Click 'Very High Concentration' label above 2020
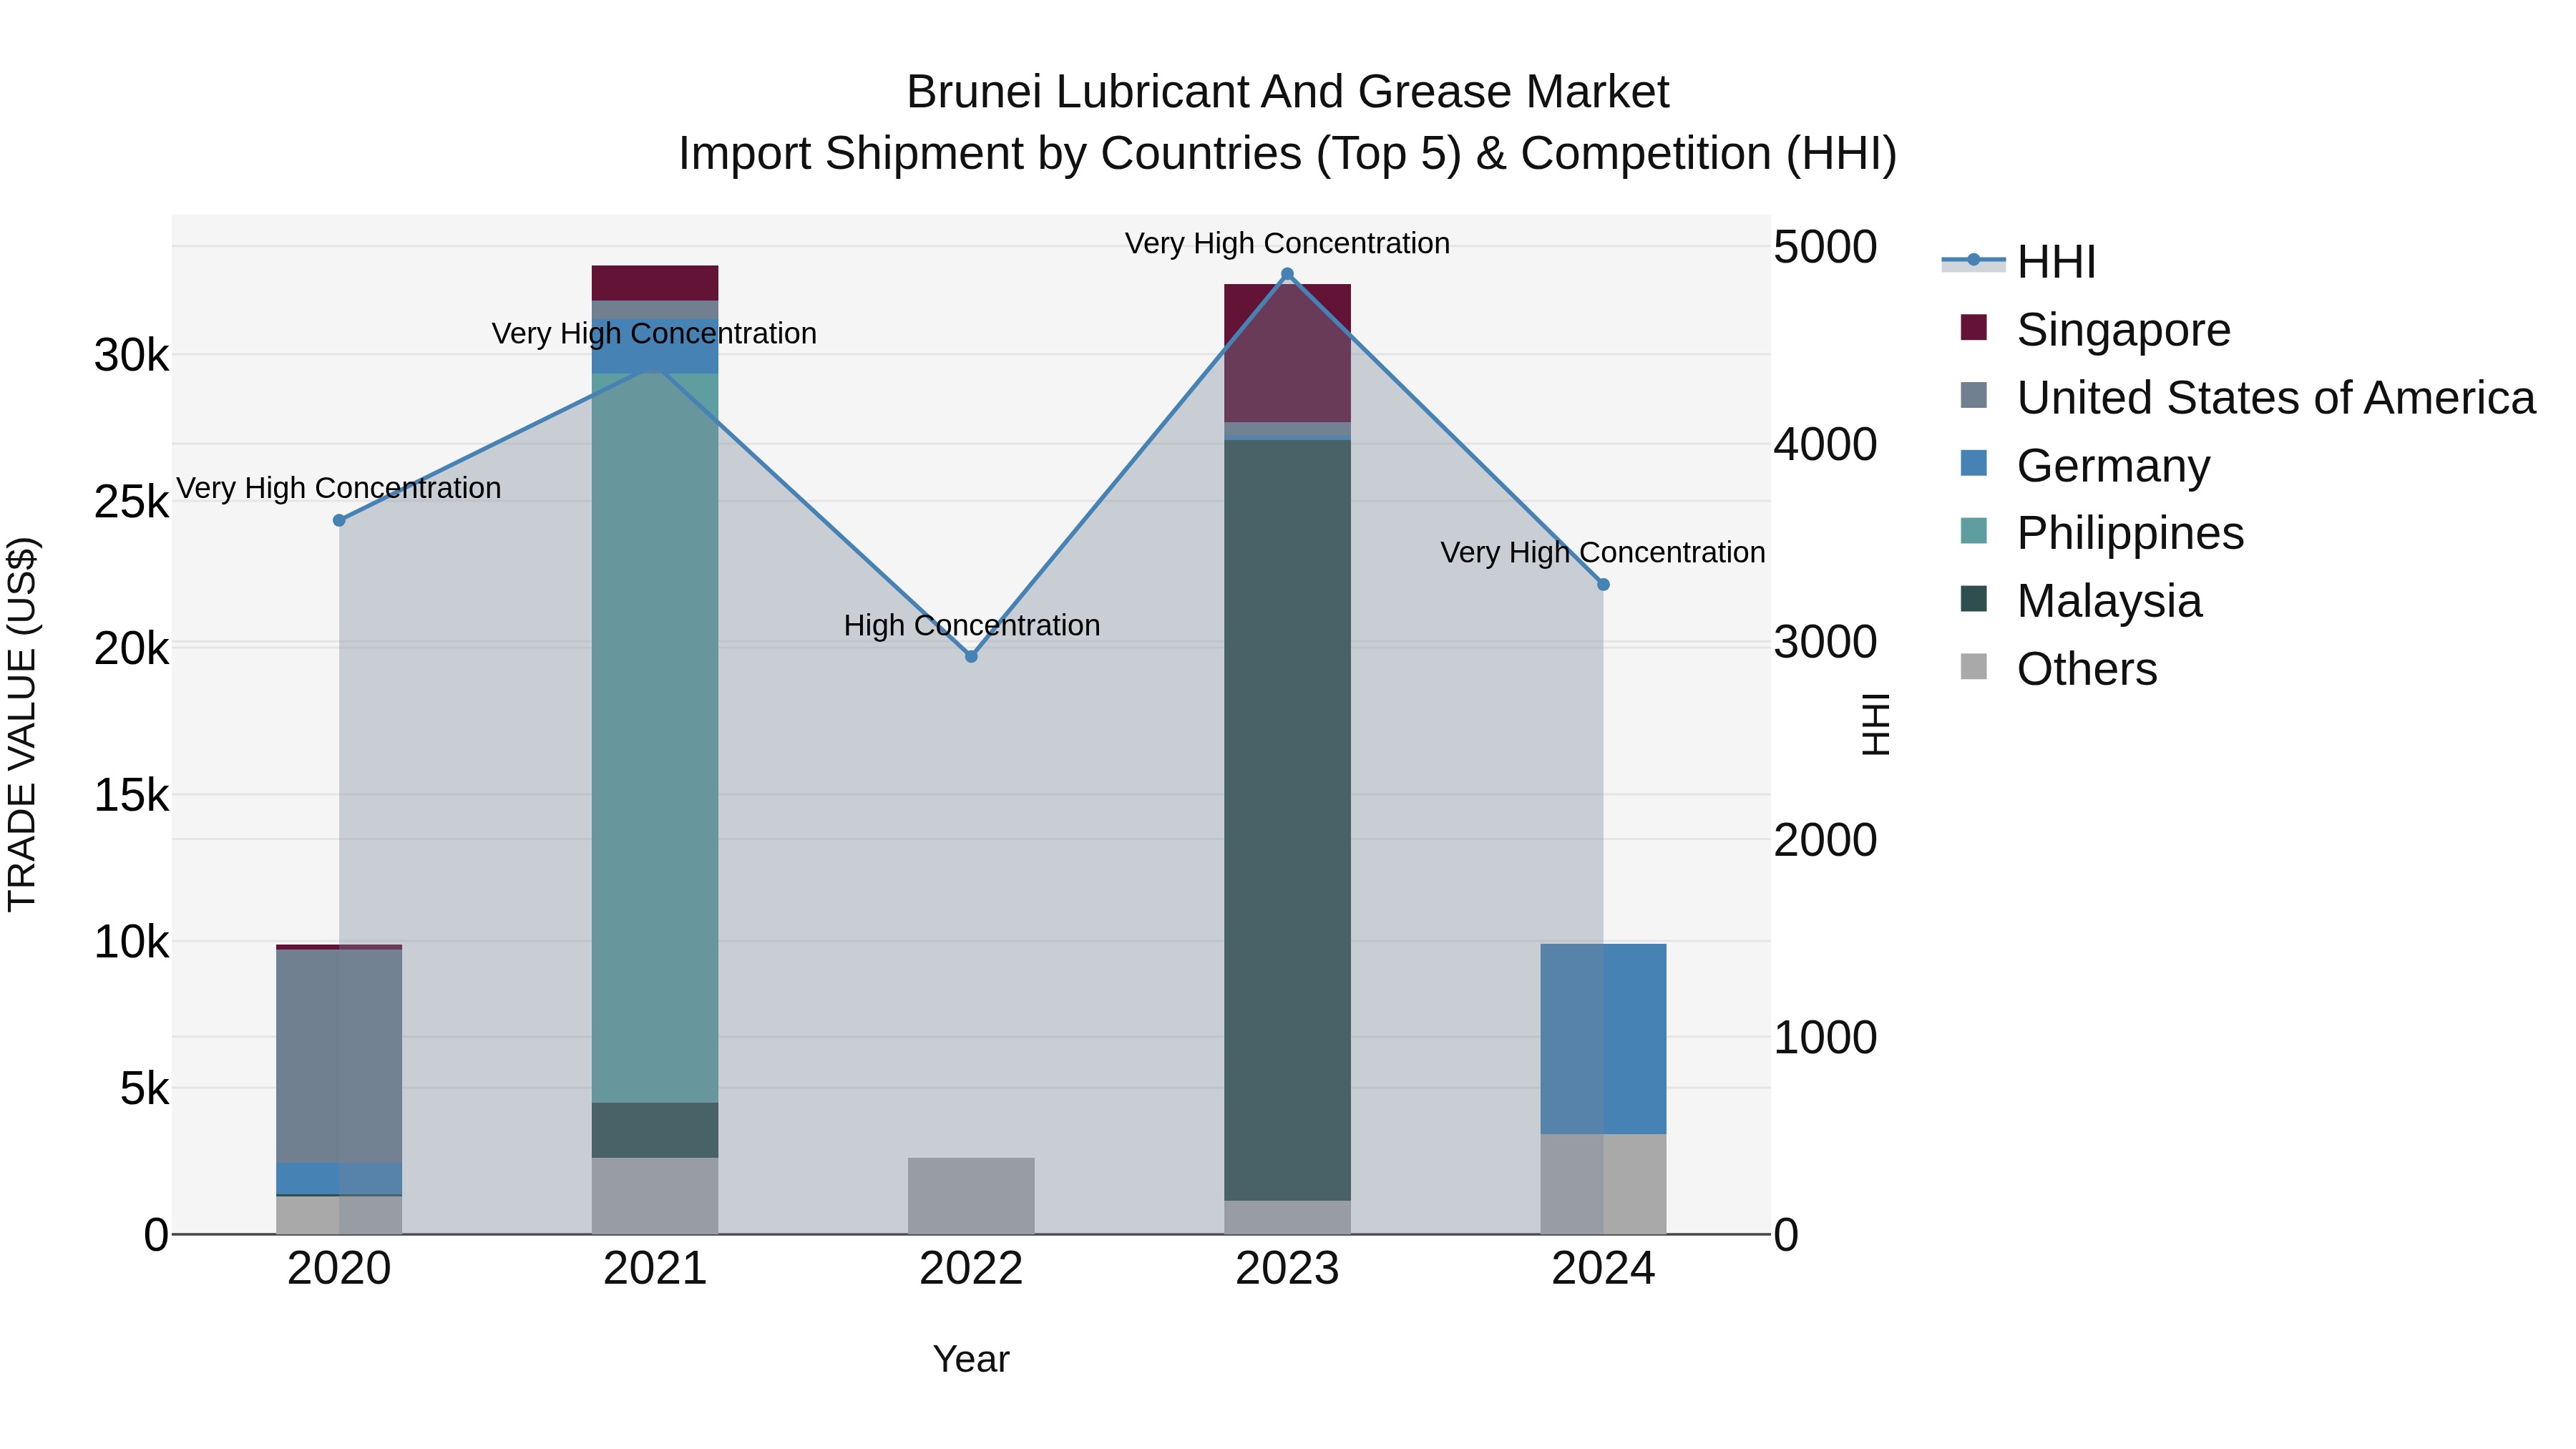This screenshot has width=2576, height=1449. pyautogui.click(x=339, y=488)
